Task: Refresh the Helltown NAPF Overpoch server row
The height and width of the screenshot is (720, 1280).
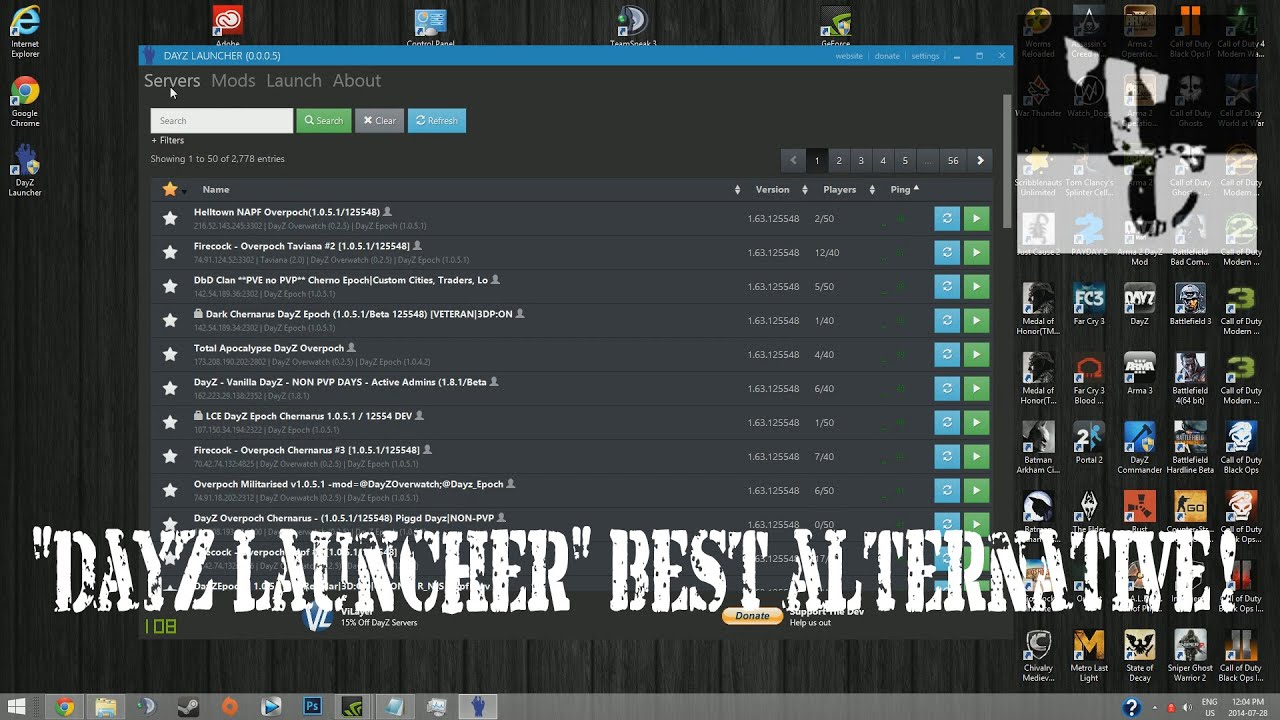Action: point(947,218)
